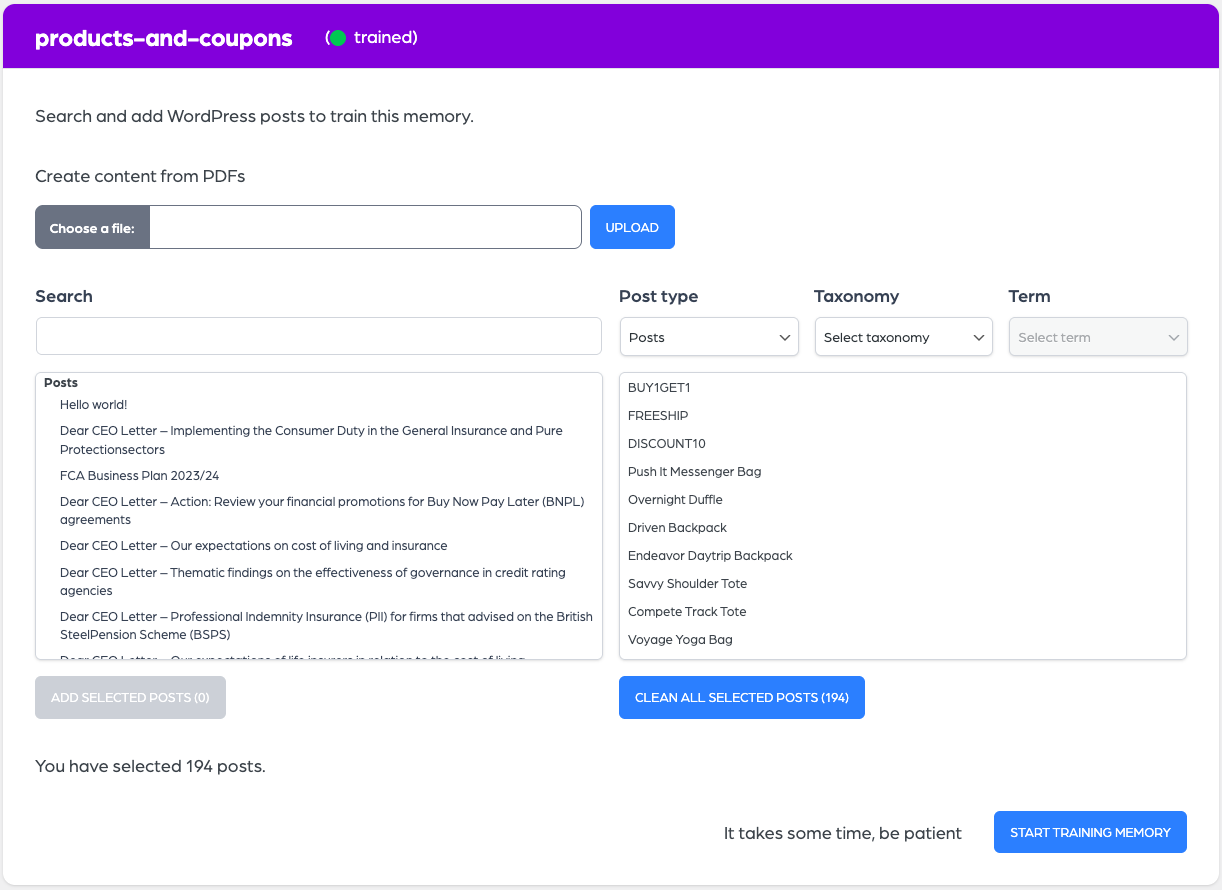Image resolution: width=1222 pixels, height=890 pixels.
Task: Click Clean All Selected Posts (194)
Action: coord(742,697)
